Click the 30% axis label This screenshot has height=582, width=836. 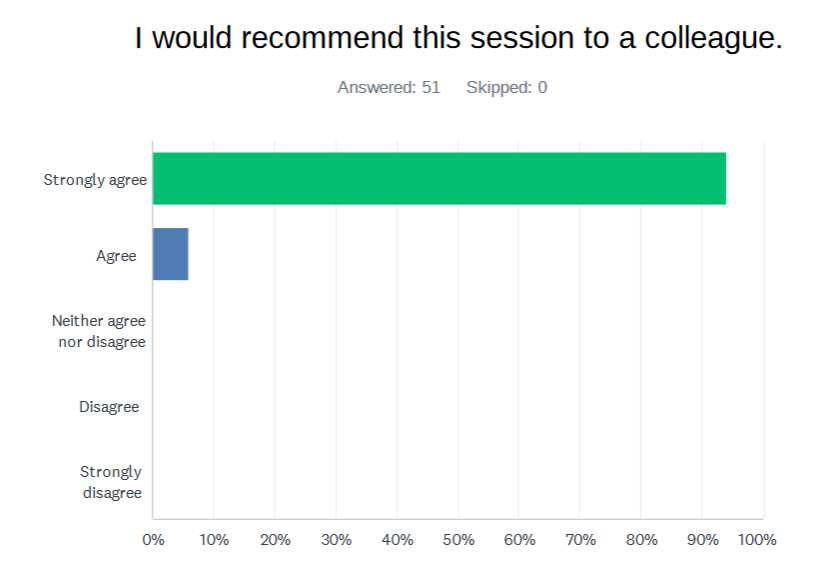click(x=336, y=540)
